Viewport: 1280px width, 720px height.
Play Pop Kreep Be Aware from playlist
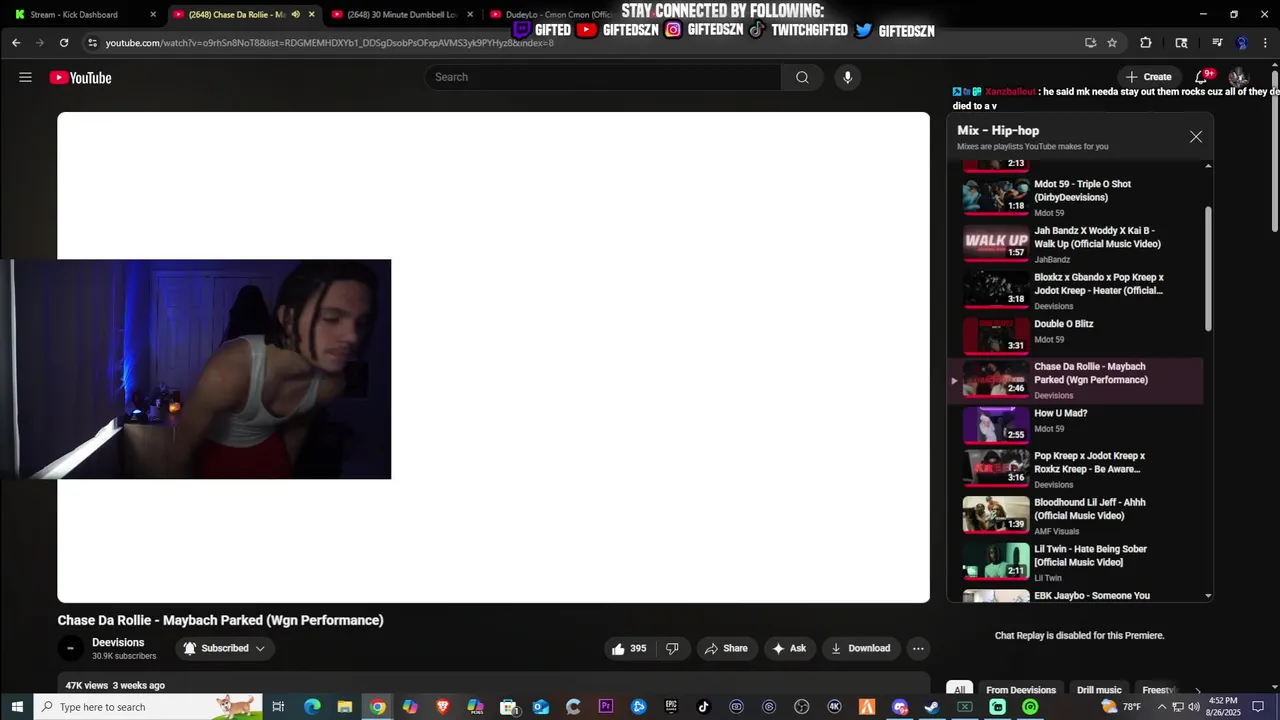[x=1076, y=469]
